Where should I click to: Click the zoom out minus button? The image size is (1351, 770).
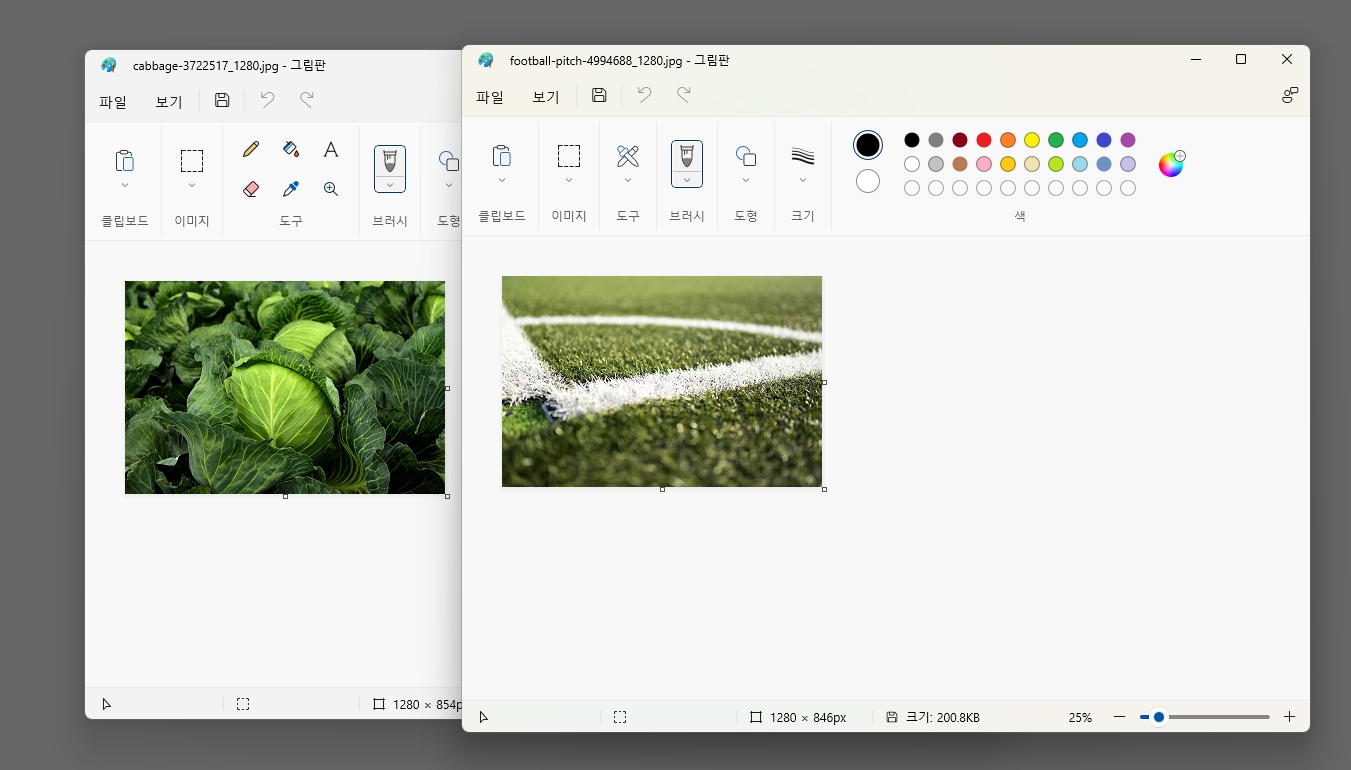click(1119, 717)
